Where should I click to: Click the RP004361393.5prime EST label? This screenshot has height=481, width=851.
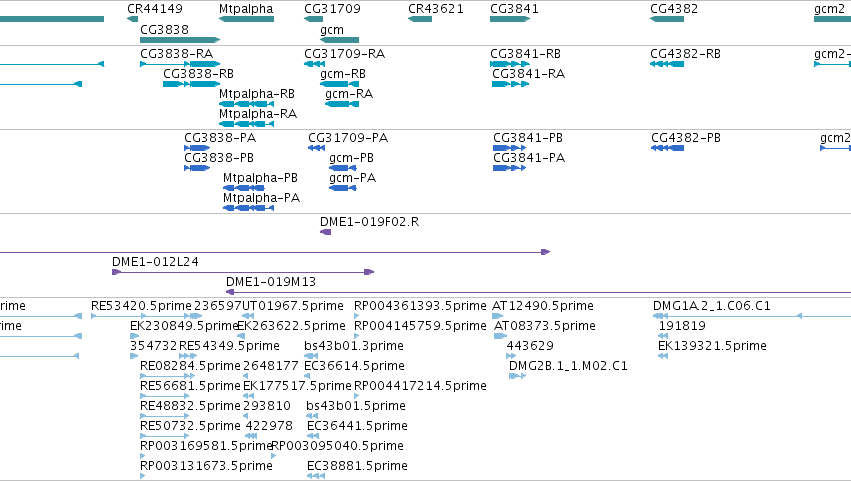[x=420, y=306]
